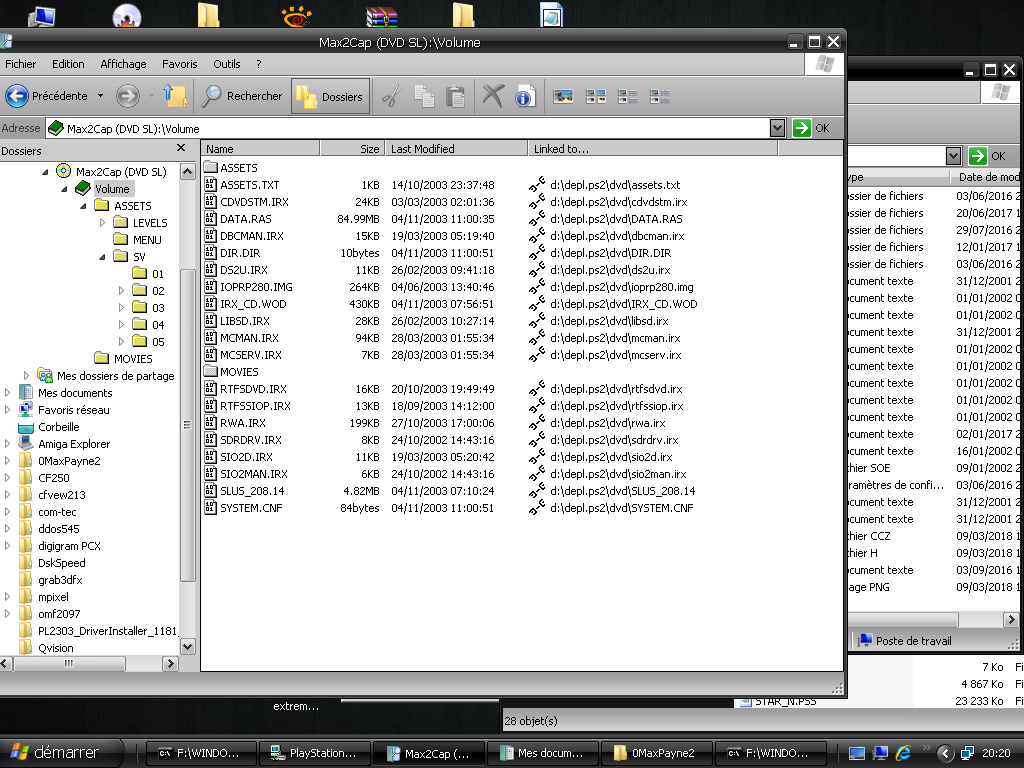This screenshot has width=1024, height=768.
Task: Switch to Mes documents taskbar button
Action: (542, 753)
